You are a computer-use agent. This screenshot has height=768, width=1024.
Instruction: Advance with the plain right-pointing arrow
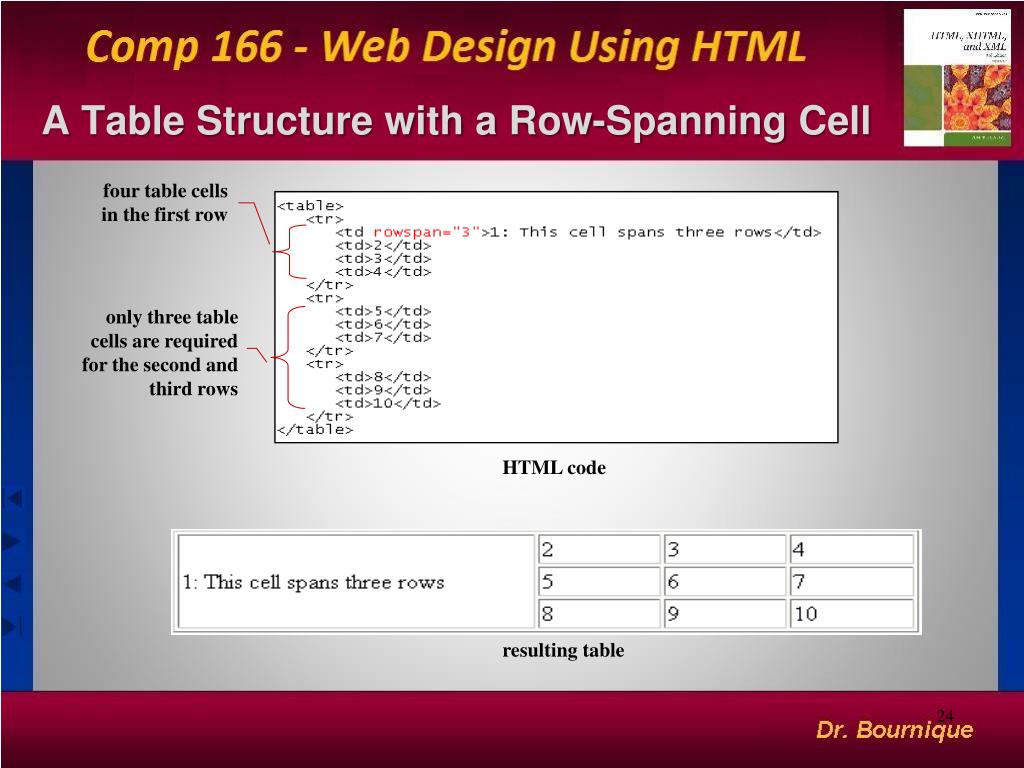pyautogui.click(x=12, y=541)
